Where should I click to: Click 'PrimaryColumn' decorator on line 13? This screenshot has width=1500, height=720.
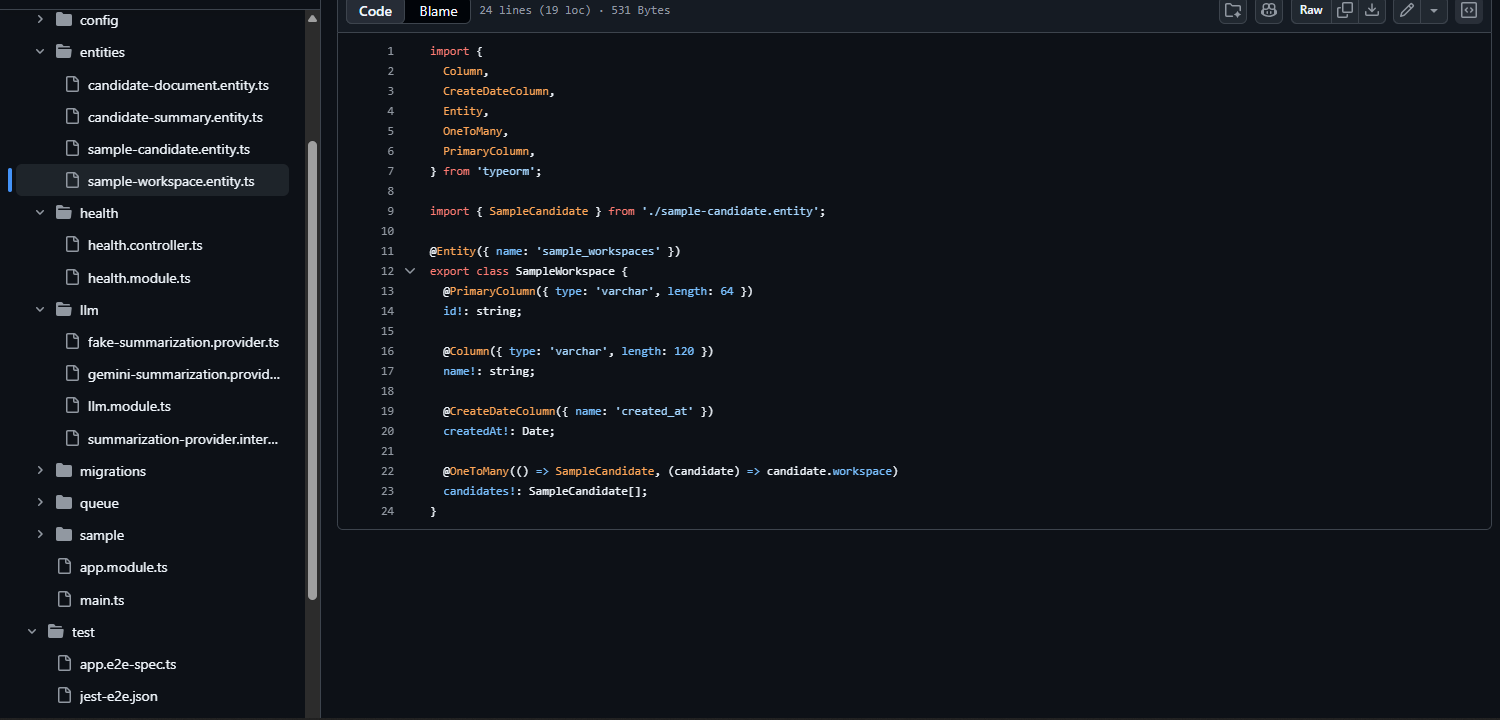point(493,291)
